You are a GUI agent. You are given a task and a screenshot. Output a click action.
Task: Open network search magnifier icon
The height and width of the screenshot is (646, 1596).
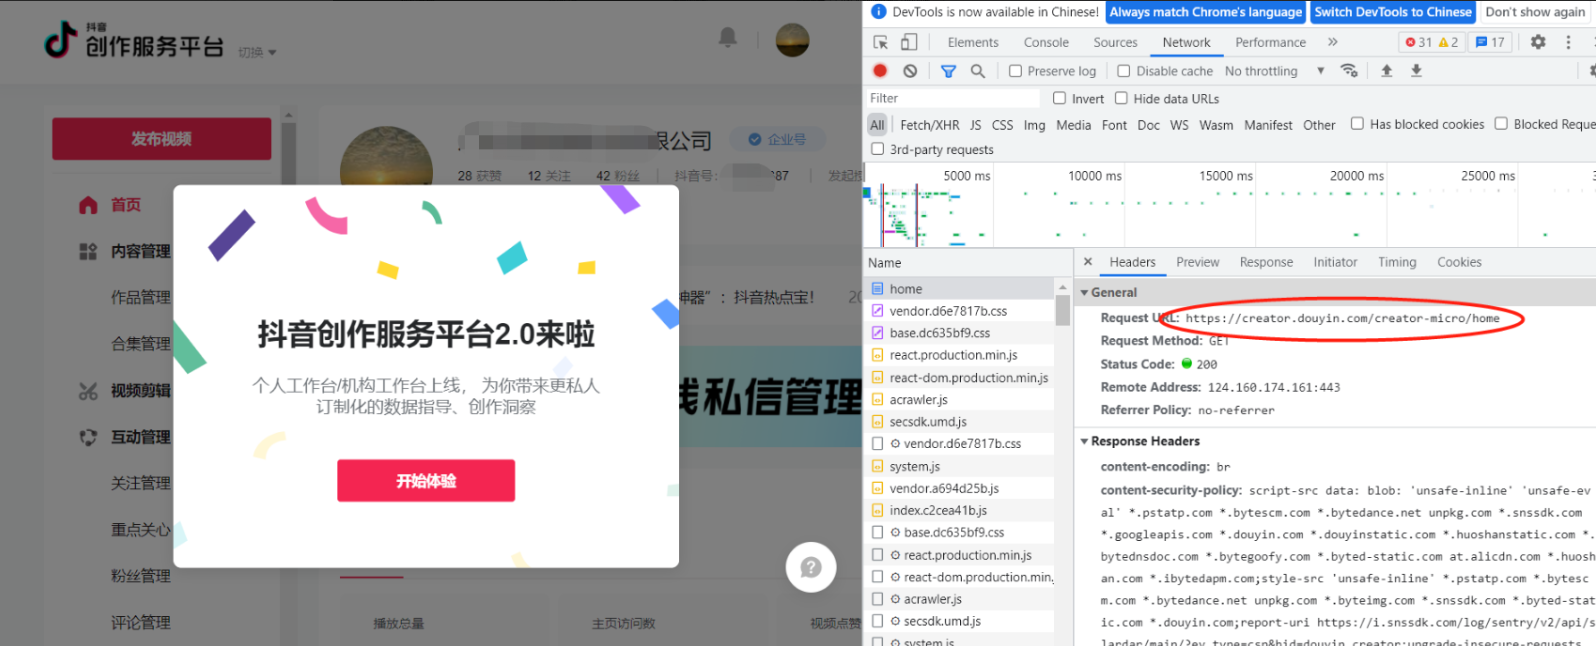tap(978, 71)
